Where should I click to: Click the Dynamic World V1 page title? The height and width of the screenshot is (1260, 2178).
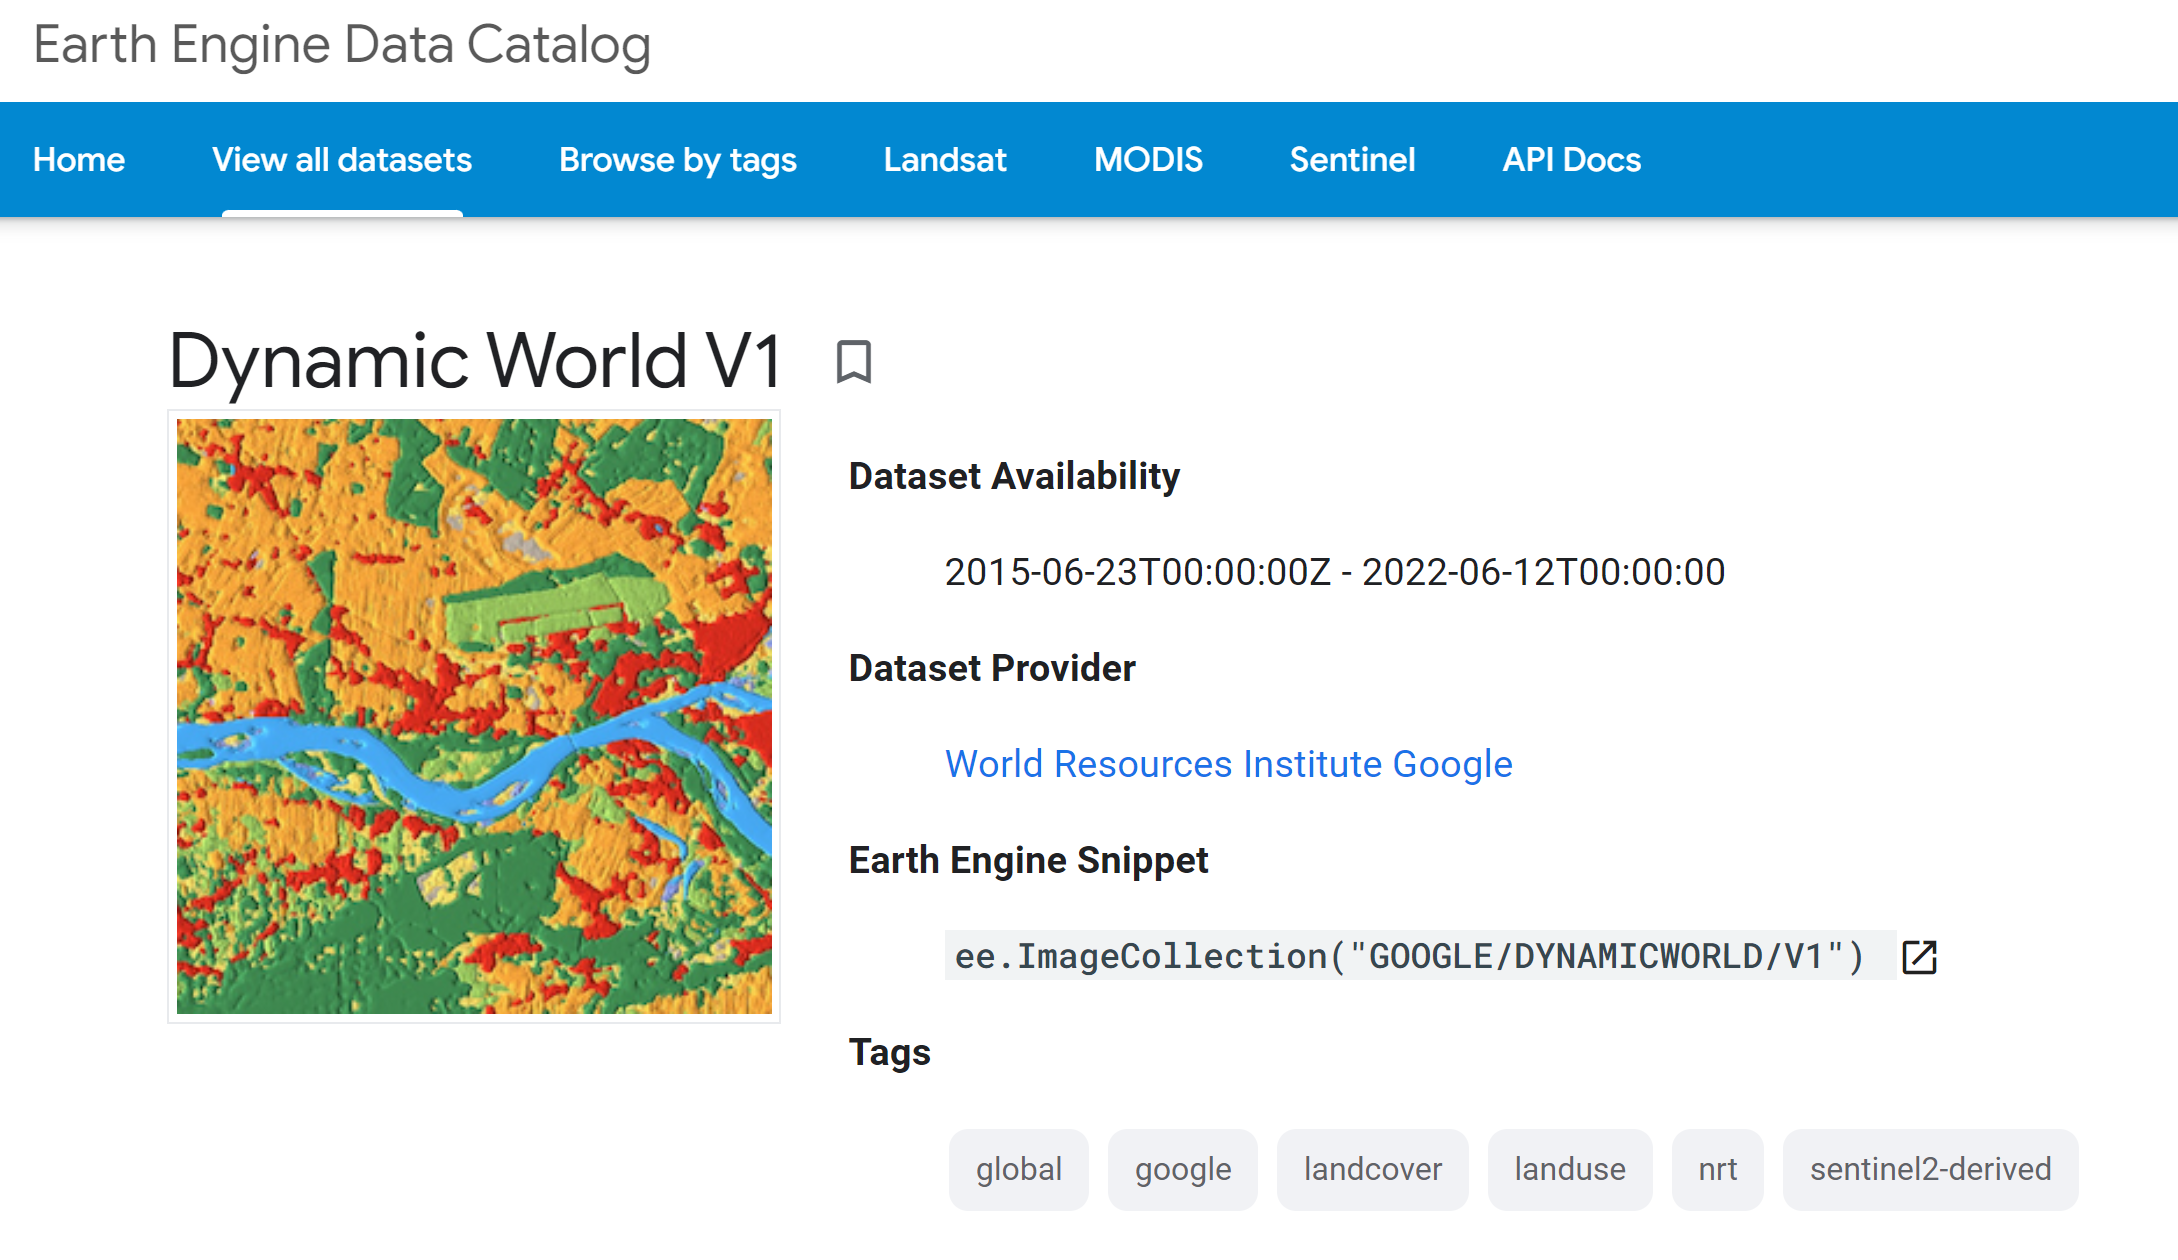pyautogui.click(x=477, y=361)
